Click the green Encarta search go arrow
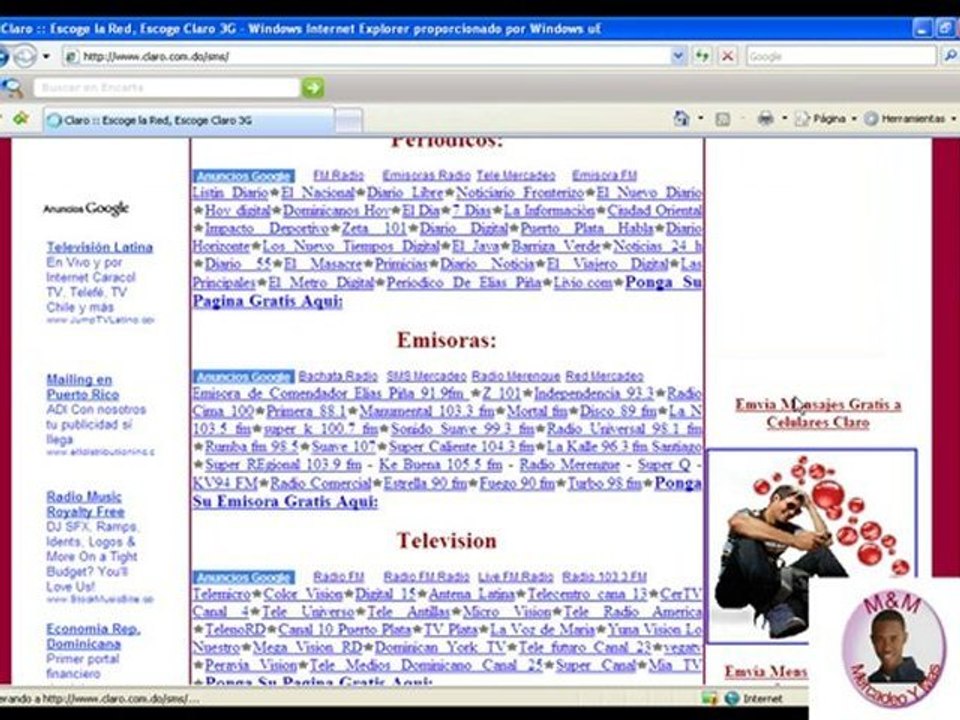Screen dimensions: 960x720 (x=312, y=88)
